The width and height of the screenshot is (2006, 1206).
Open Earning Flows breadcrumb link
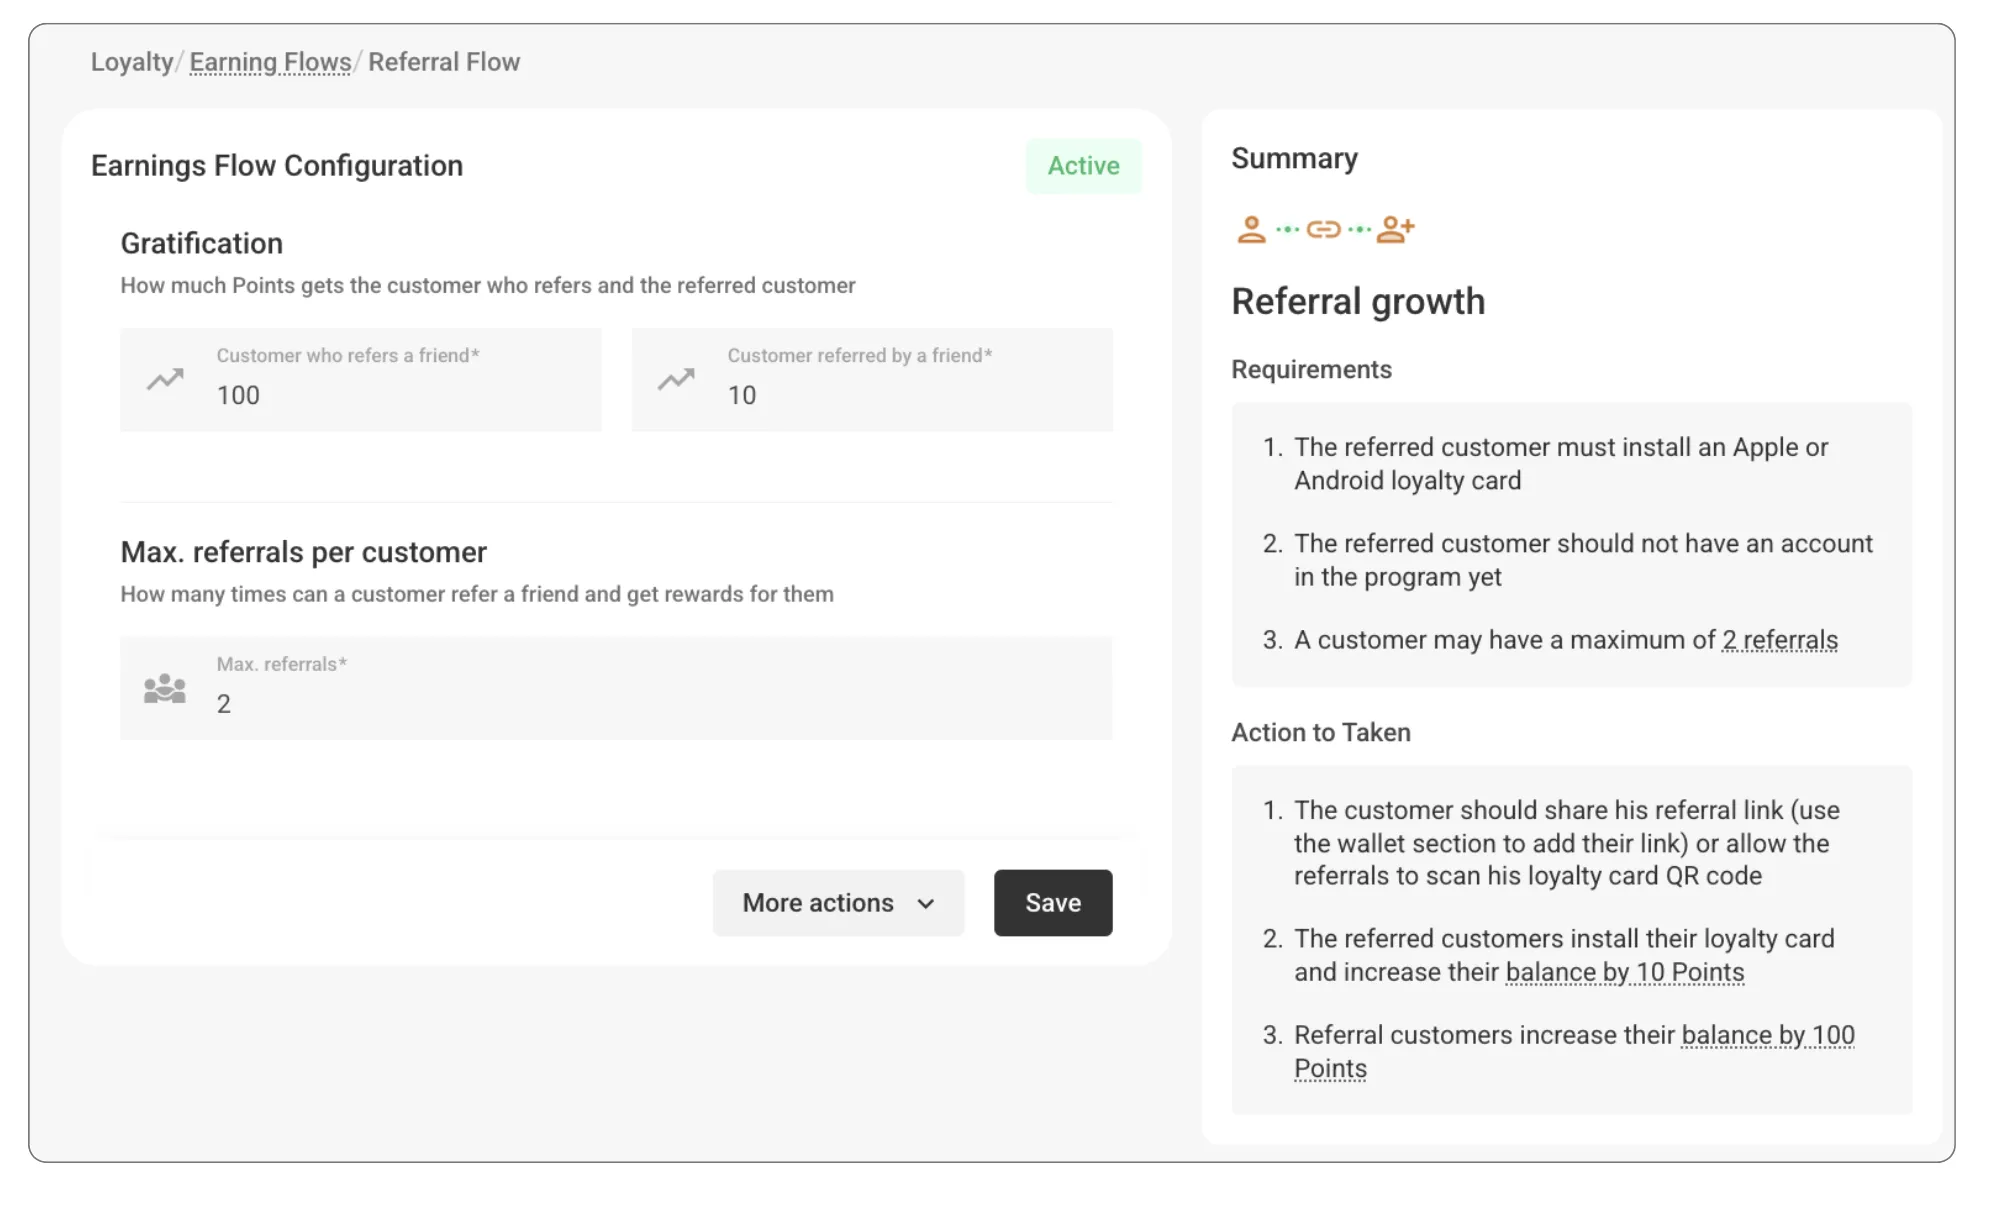coord(270,62)
